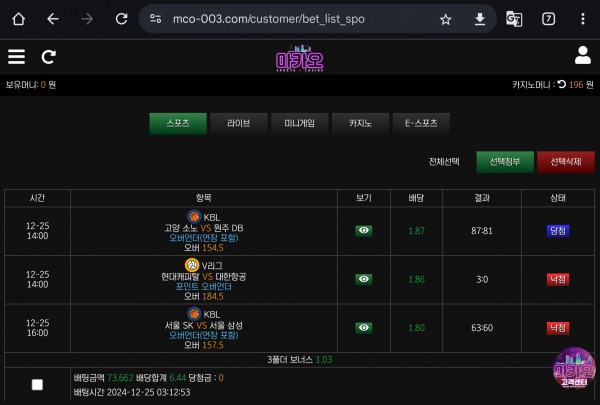The height and width of the screenshot is (405, 600).
Task: Open the hamburger menu icon
Action: point(16,57)
